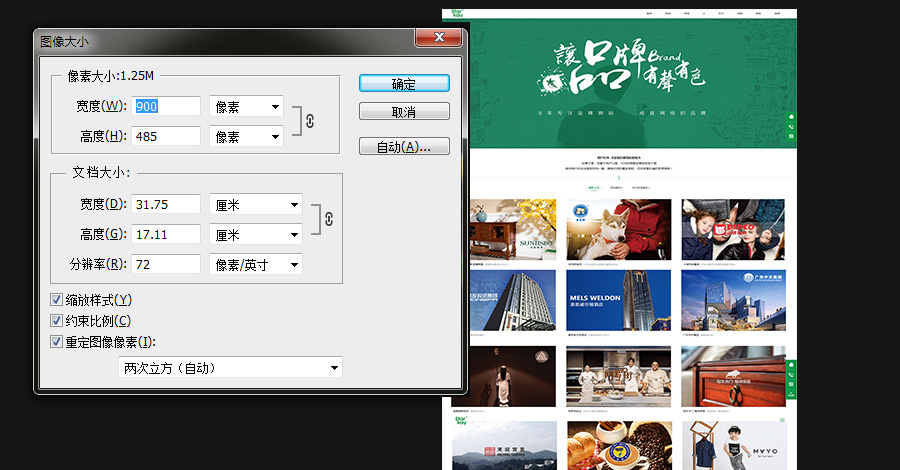
Task: Expand the document height 厘米 unit dropdown
Action: pos(255,234)
